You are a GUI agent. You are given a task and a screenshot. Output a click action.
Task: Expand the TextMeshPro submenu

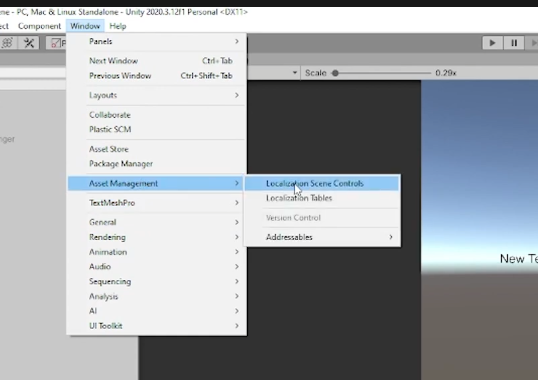pyautogui.click(x=157, y=203)
